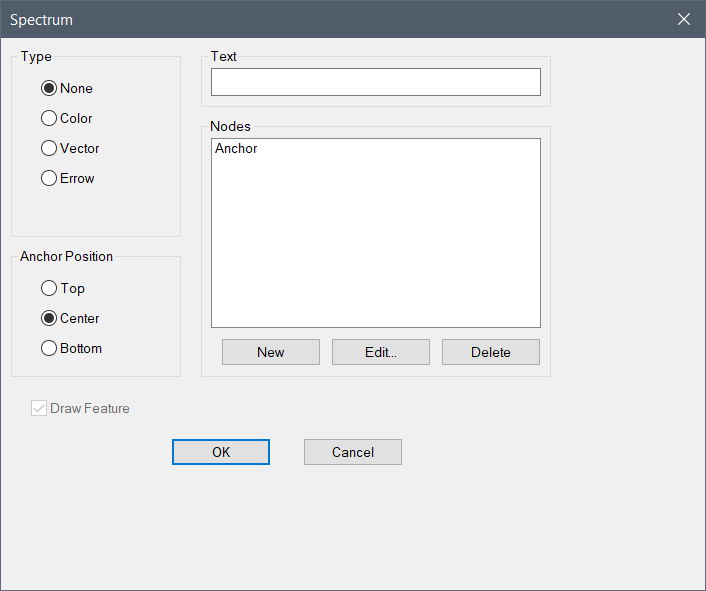Image resolution: width=706 pixels, height=591 pixels.
Task: Choose the Color type option
Action: click(49, 118)
